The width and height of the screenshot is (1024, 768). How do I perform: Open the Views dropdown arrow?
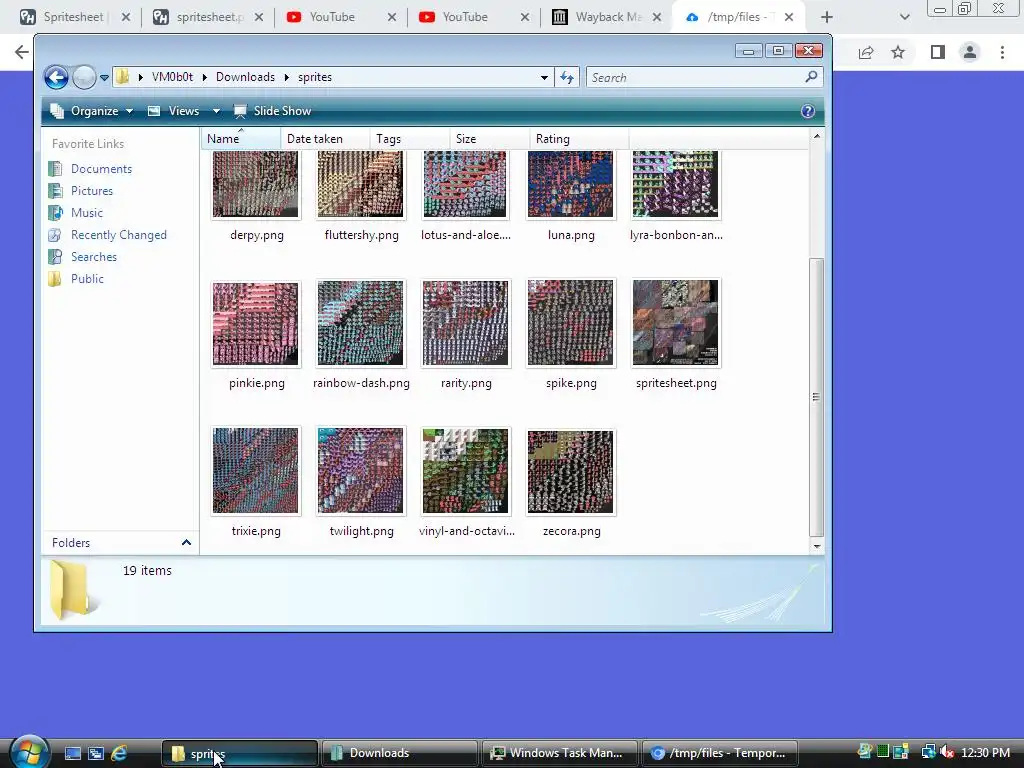click(216, 111)
